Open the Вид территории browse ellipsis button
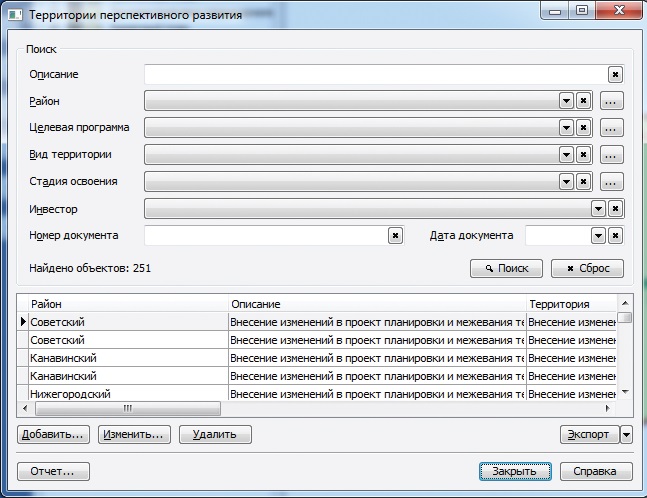647x498 pixels. pos(611,155)
